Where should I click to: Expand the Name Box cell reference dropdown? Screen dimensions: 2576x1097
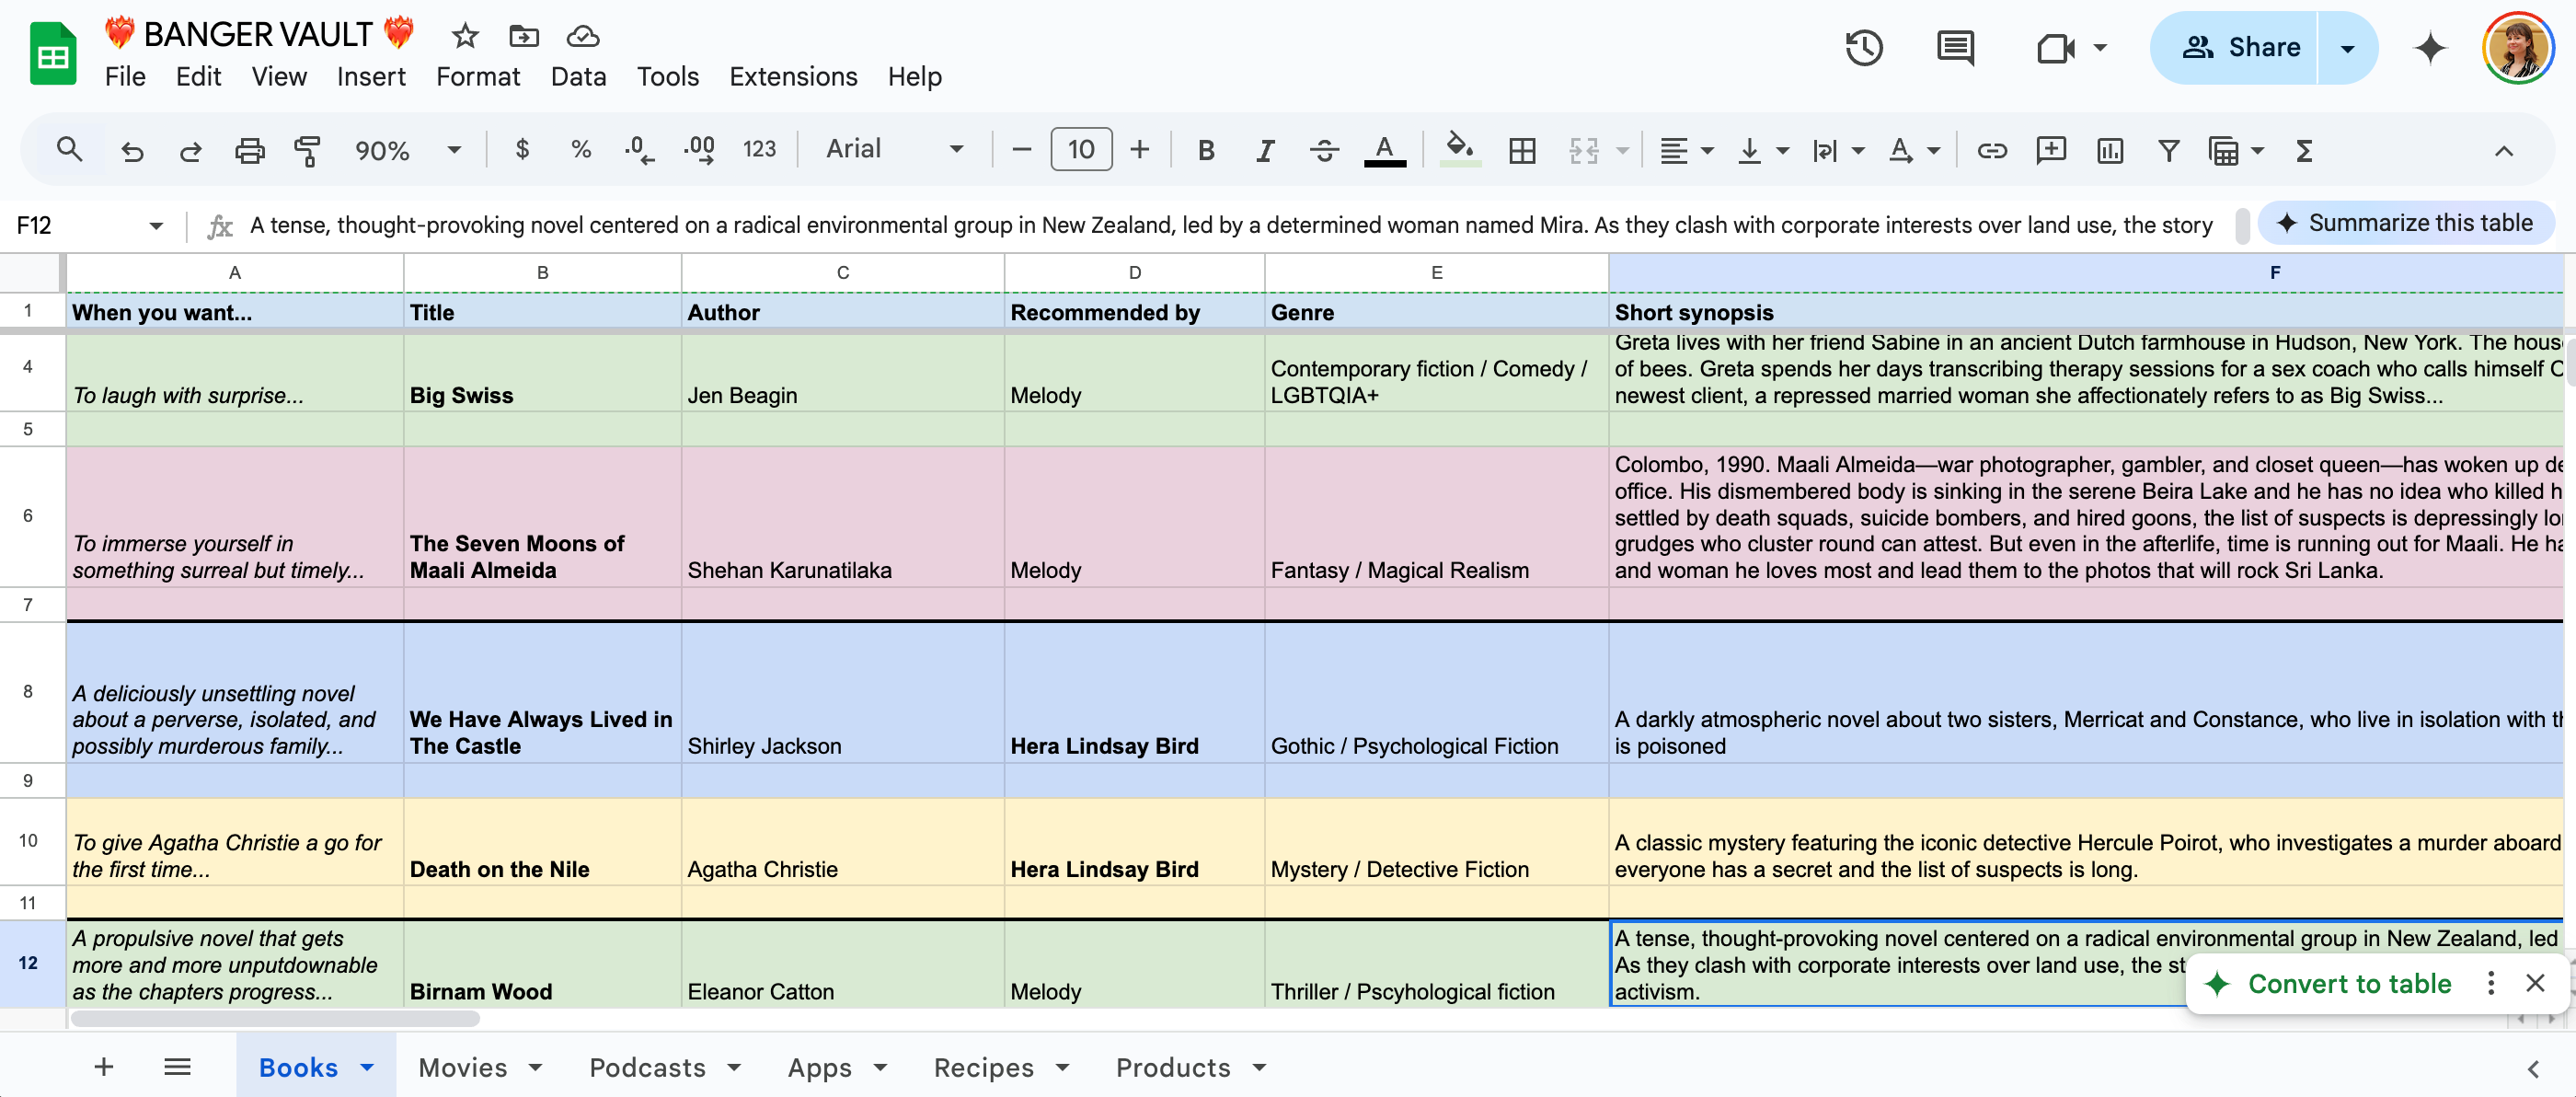tap(156, 226)
